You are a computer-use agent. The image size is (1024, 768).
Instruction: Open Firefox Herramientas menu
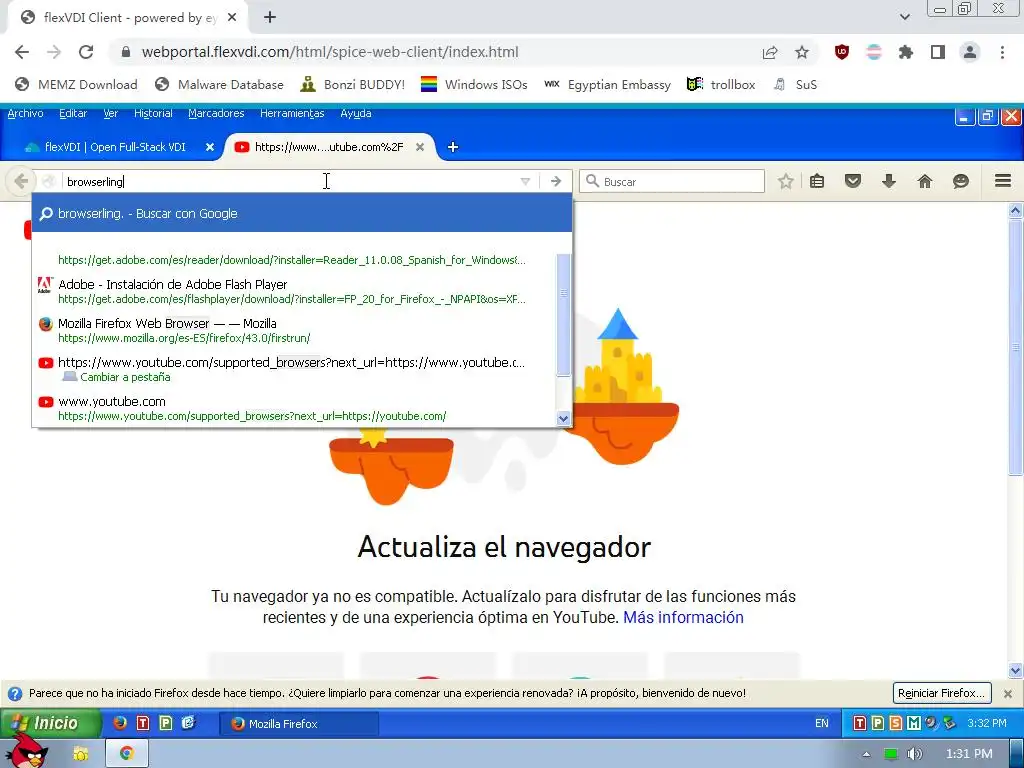292,114
